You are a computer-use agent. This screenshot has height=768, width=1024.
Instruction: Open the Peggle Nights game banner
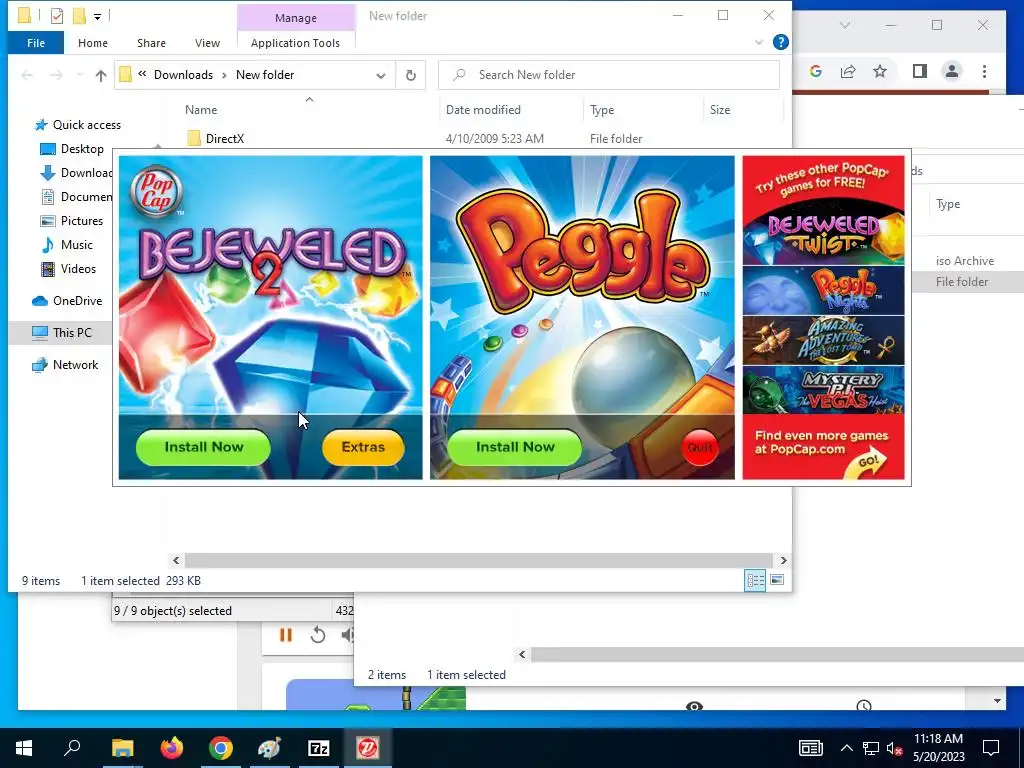[x=824, y=291]
